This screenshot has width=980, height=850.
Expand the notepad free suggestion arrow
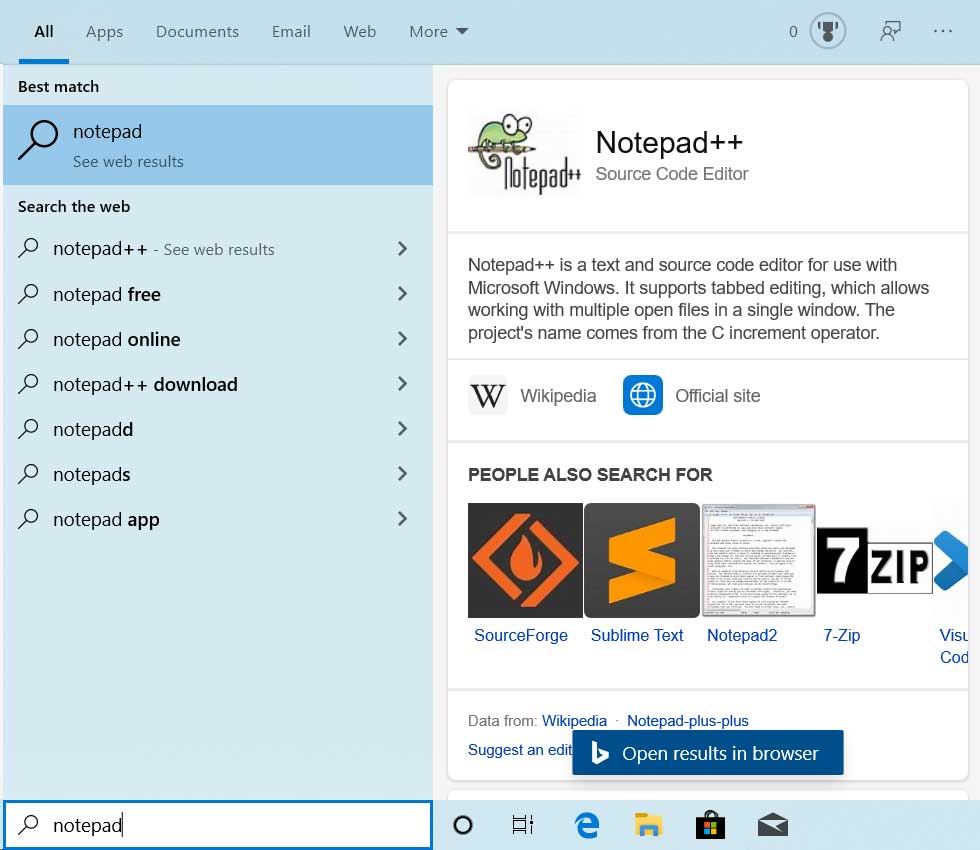pyautogui.click(x=402, y=294)
